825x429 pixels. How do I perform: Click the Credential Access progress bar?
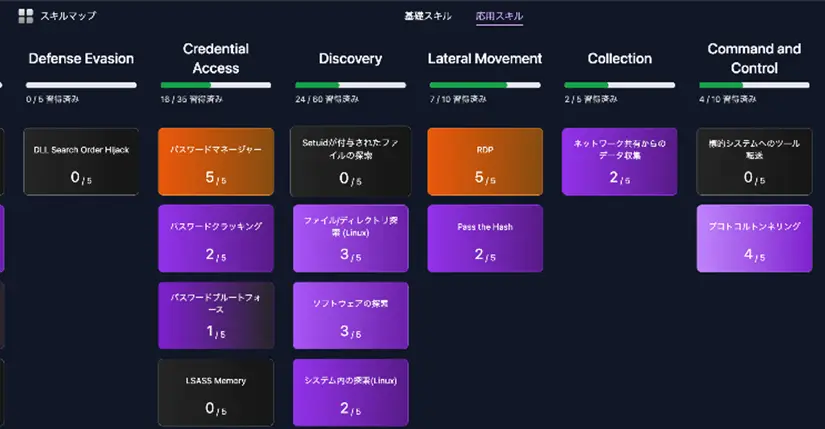click(x=216, y=85)
